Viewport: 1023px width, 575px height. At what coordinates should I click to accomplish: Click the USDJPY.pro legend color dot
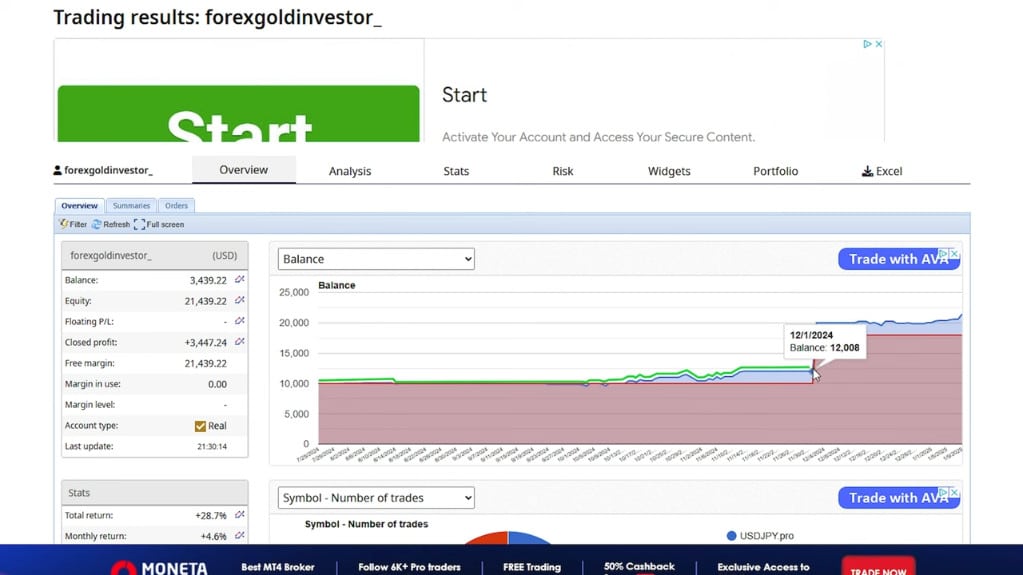(732, 536)
